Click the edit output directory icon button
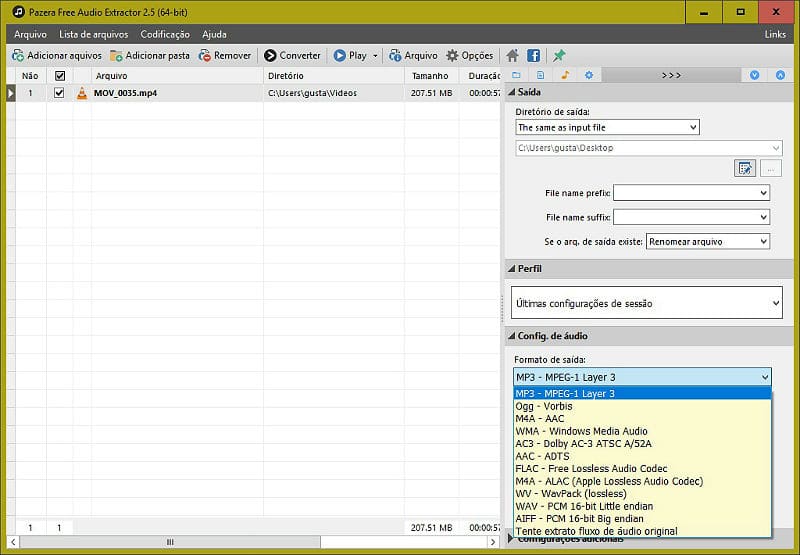The height and width of the screenshot is (555, 800). (745, 168)
